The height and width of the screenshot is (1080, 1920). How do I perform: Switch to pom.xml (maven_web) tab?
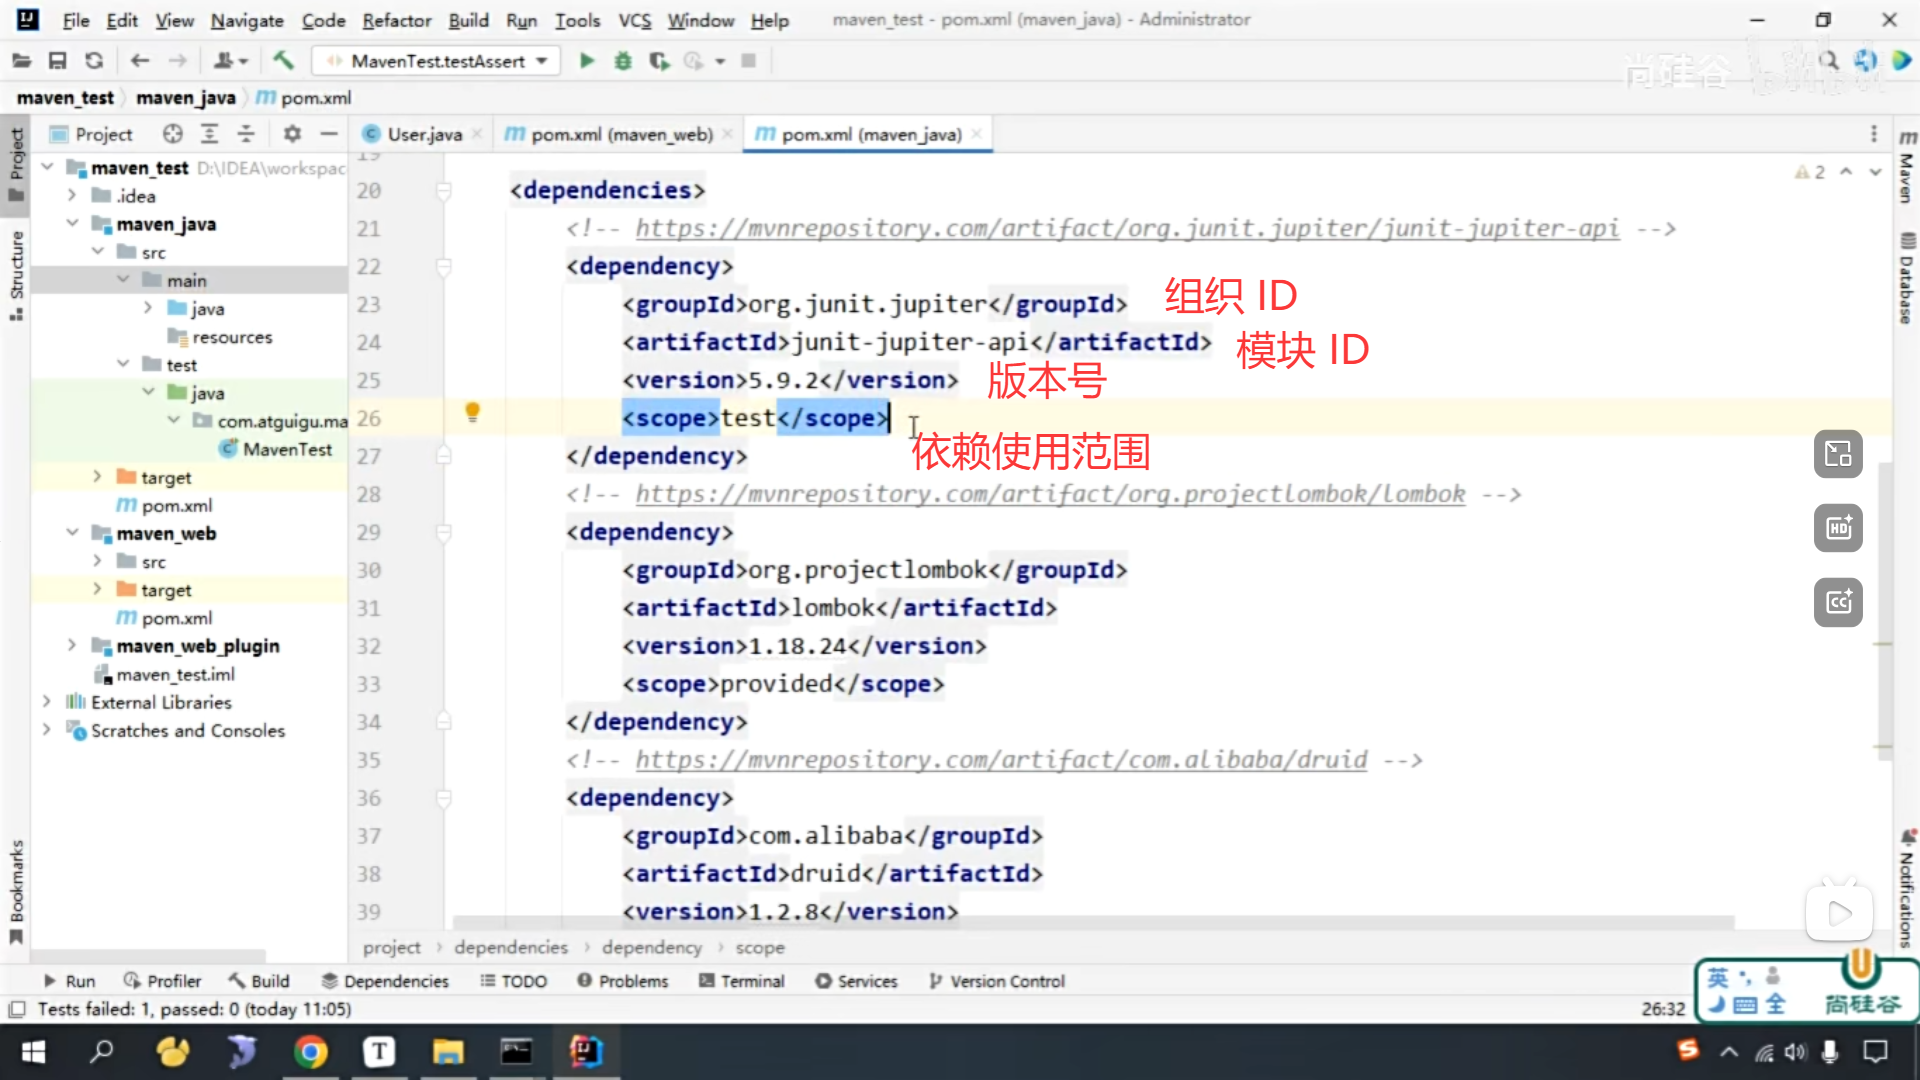point(620,134)
